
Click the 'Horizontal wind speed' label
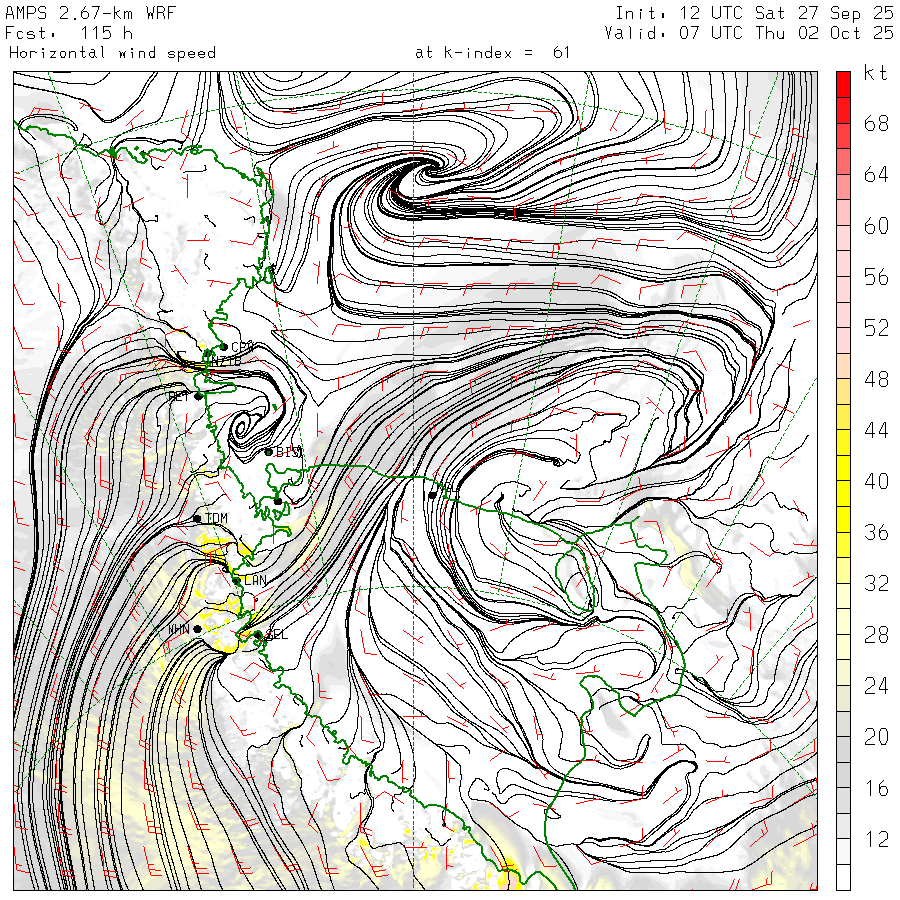pyautogui.click(x=112, y=53)
